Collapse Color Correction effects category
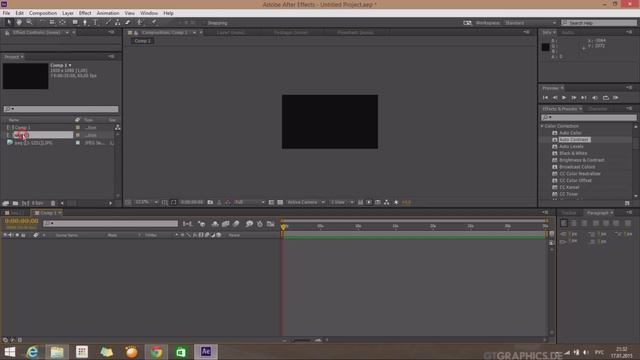This screenshot has width=640, height=360. [x=542, y=126]
